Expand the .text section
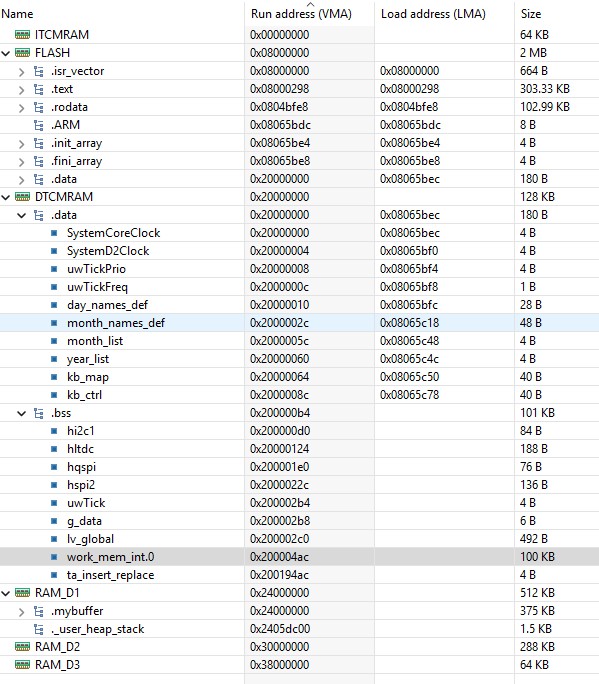 21,89
